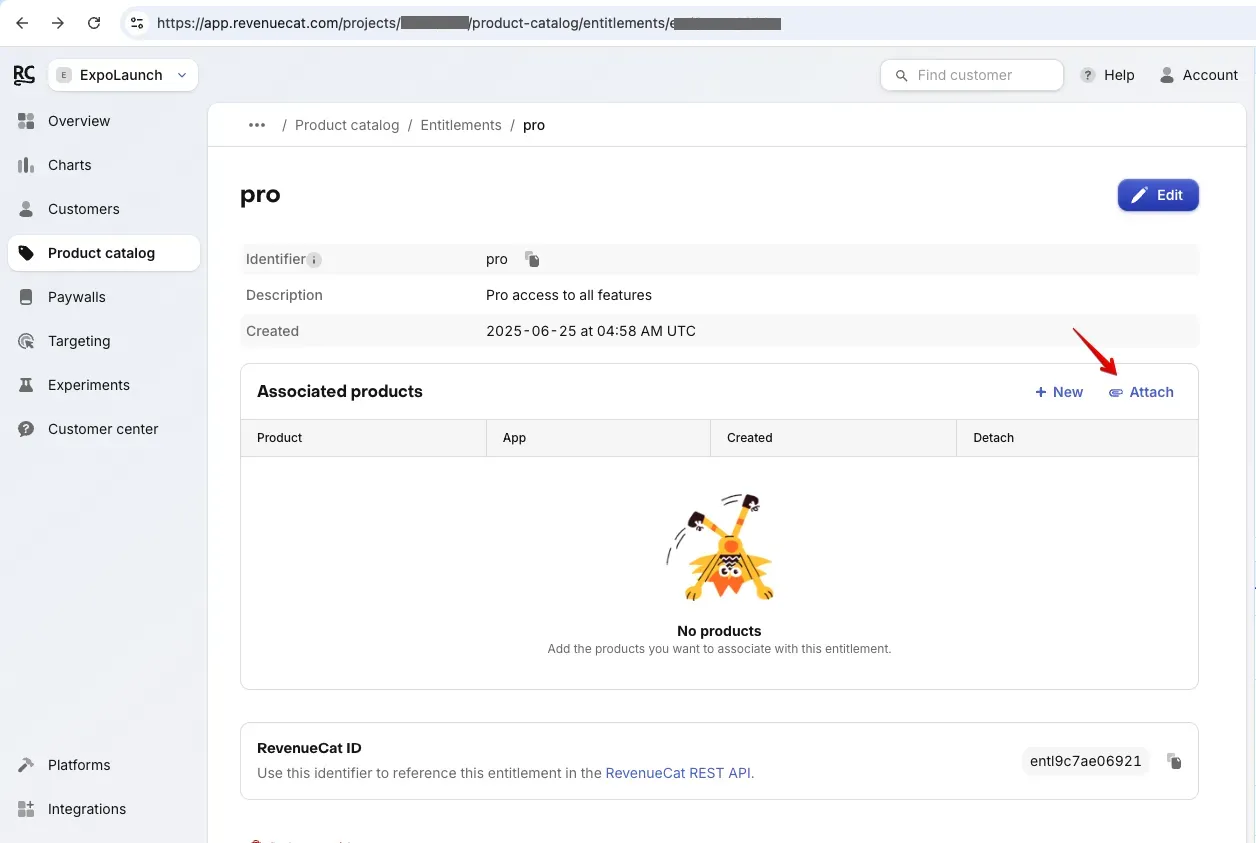Expand the breadcrumb ellipsis menu

(x=257, y=125)
